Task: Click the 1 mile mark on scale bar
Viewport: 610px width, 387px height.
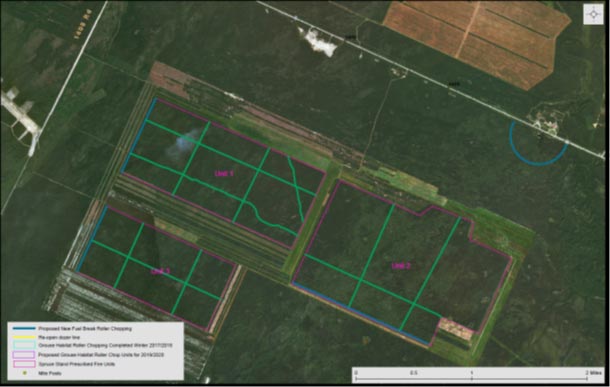Action: click(x=472, y=373)
